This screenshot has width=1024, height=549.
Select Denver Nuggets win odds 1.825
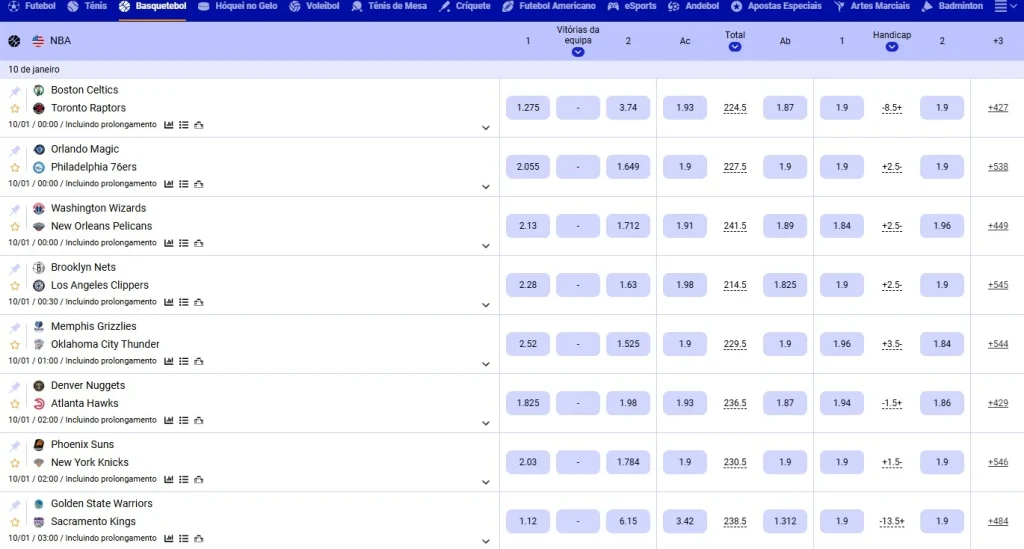pyautogui.click(x=528, y=403)
